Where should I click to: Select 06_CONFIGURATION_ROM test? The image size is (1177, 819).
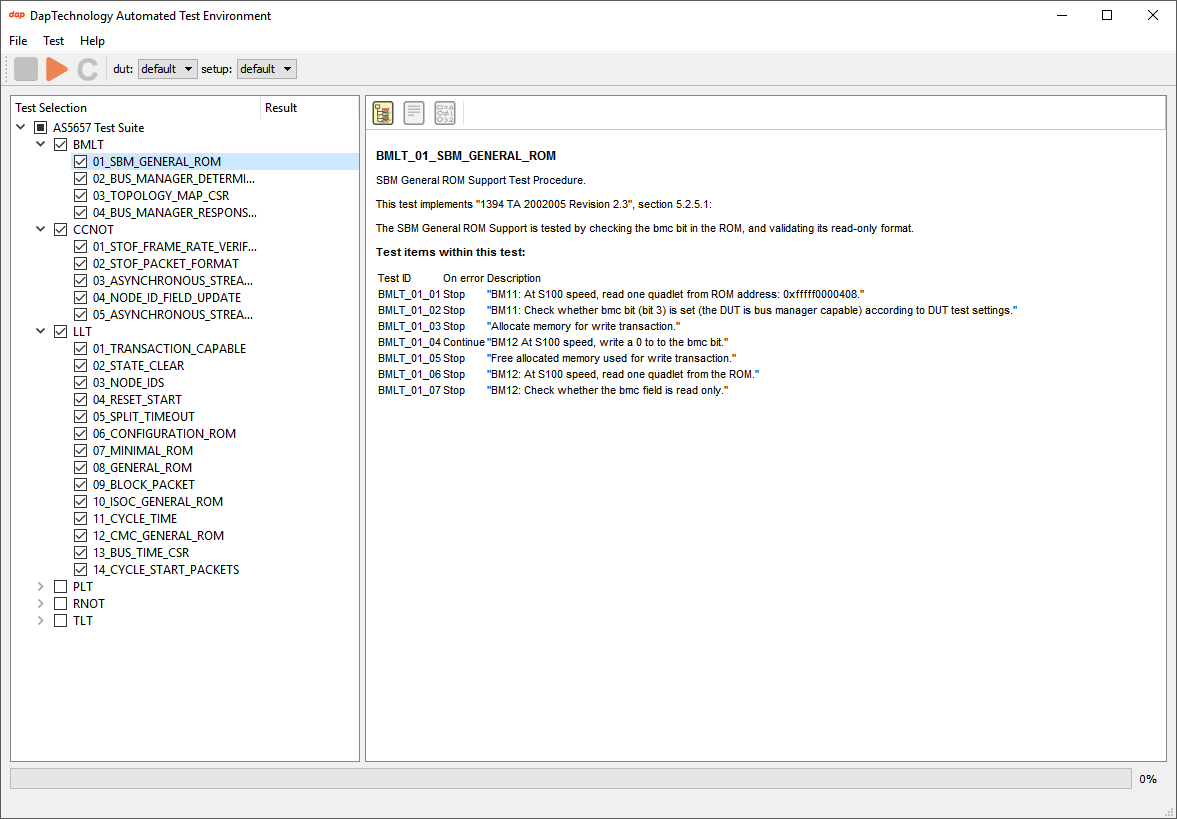click(x=164, y=434)
